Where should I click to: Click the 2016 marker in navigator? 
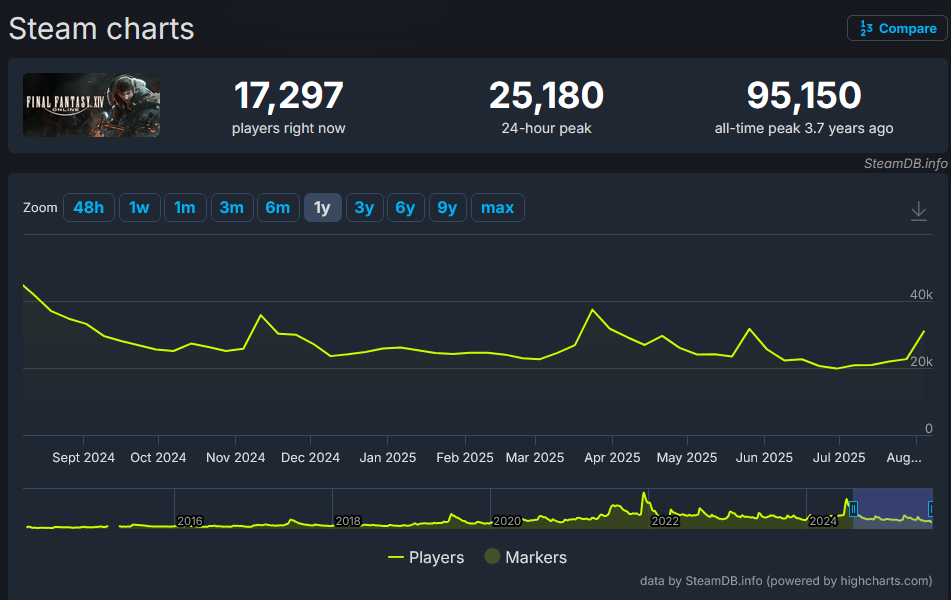point(190,521)
